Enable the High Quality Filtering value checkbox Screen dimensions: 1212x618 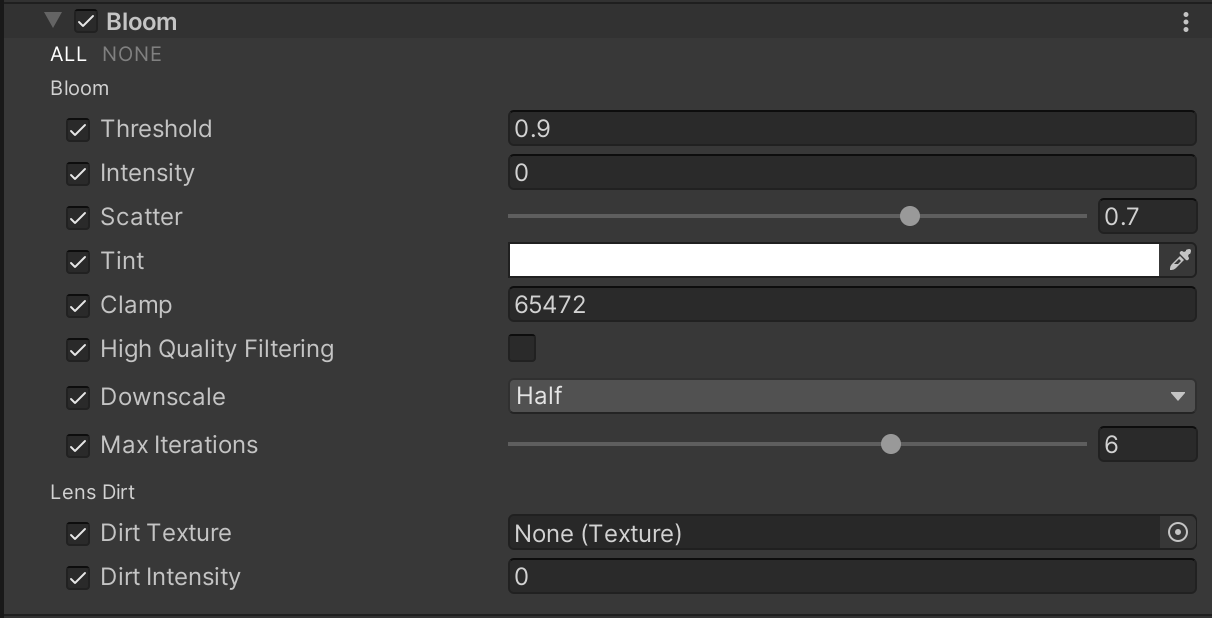click(522, 348)
